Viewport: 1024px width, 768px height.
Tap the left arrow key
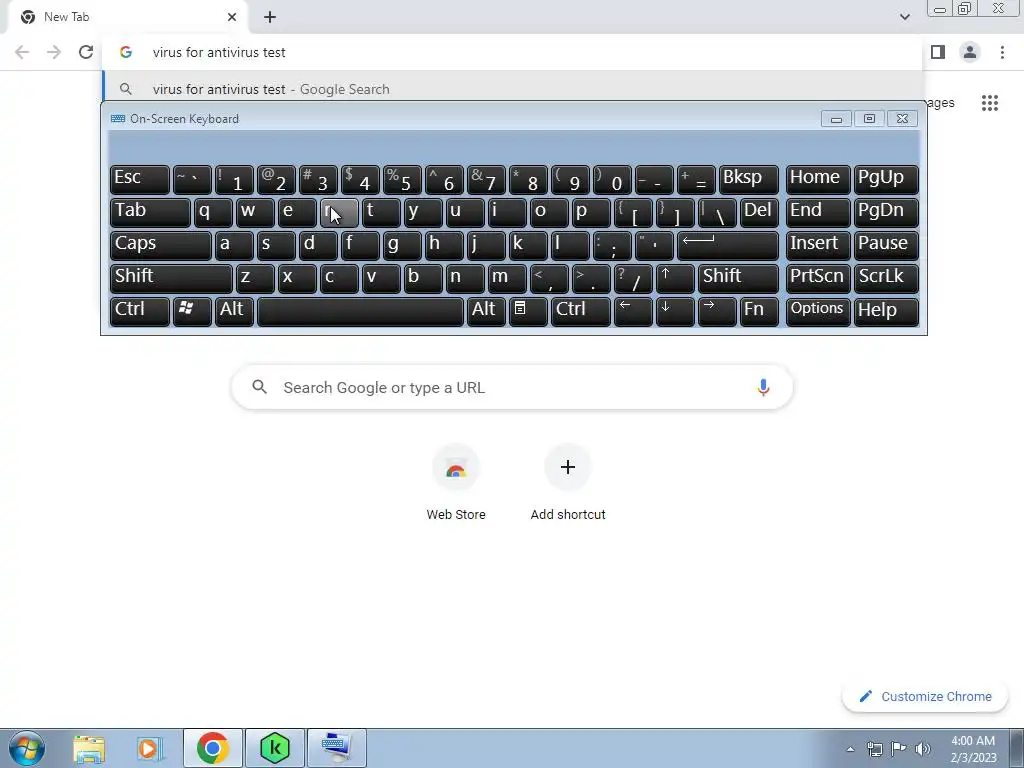pyautogui.click(x=633, y=311)
